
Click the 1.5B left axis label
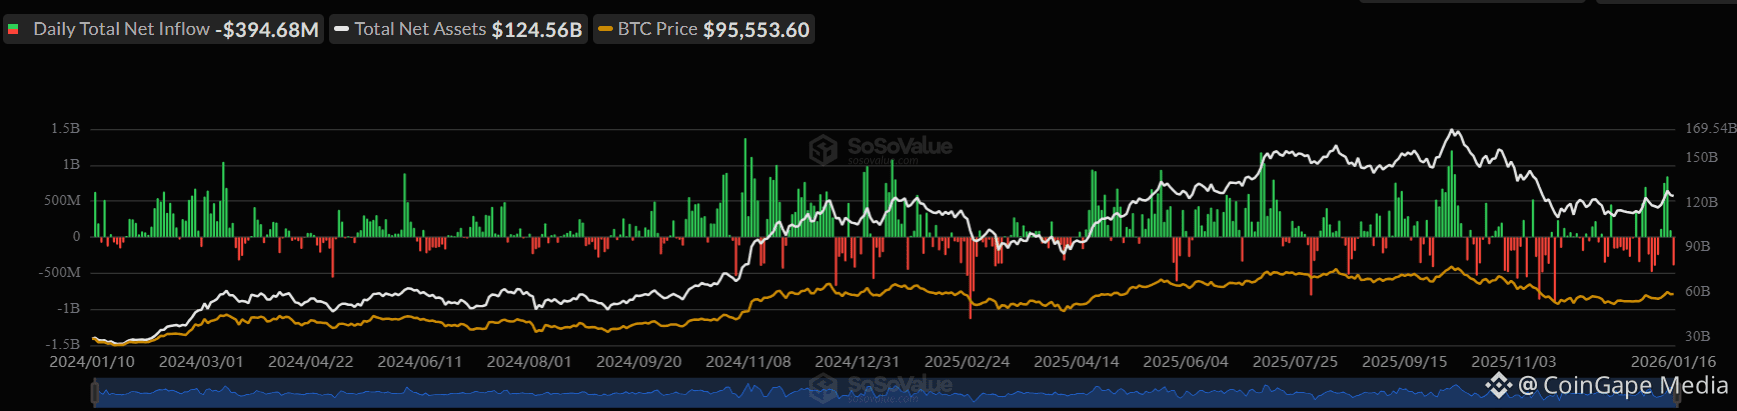[65, 129]
